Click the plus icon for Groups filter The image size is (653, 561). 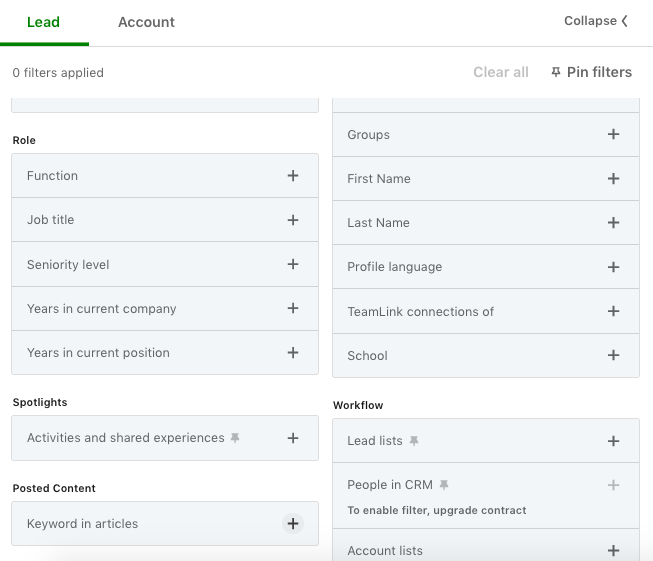tap(613, 135)
